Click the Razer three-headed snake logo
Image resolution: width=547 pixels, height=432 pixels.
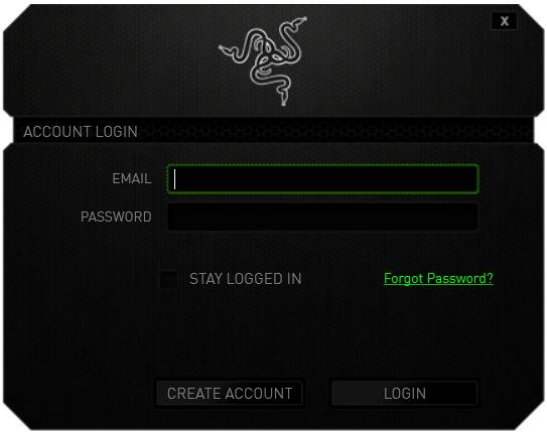pos(263,60)
